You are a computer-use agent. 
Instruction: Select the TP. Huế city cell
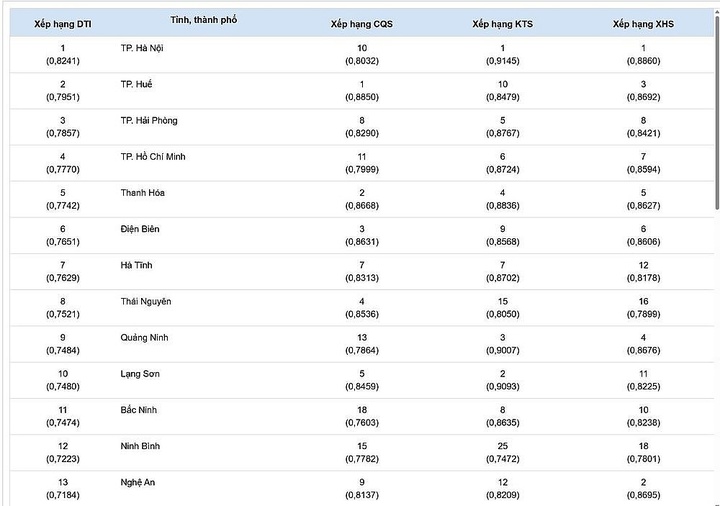point(136,84)
